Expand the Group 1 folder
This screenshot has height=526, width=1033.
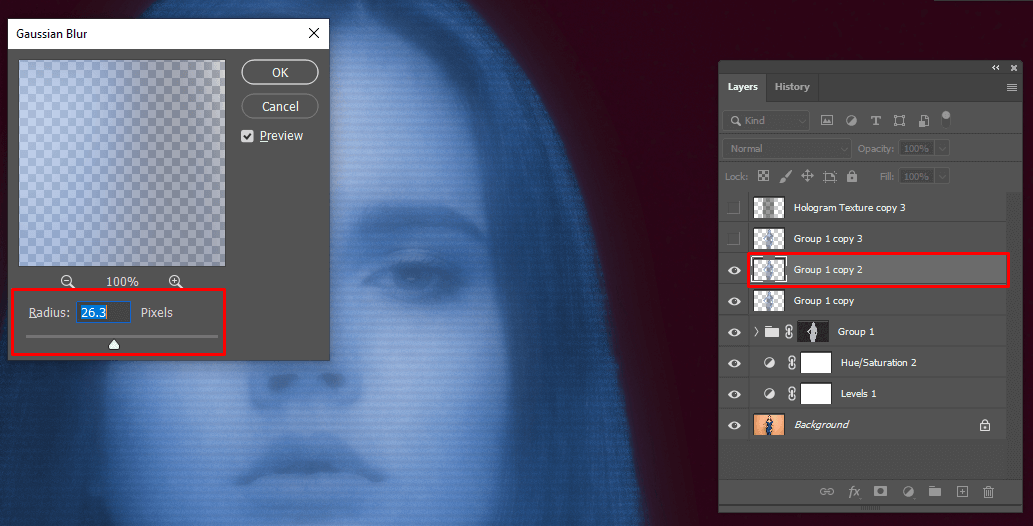click(756, 332)
